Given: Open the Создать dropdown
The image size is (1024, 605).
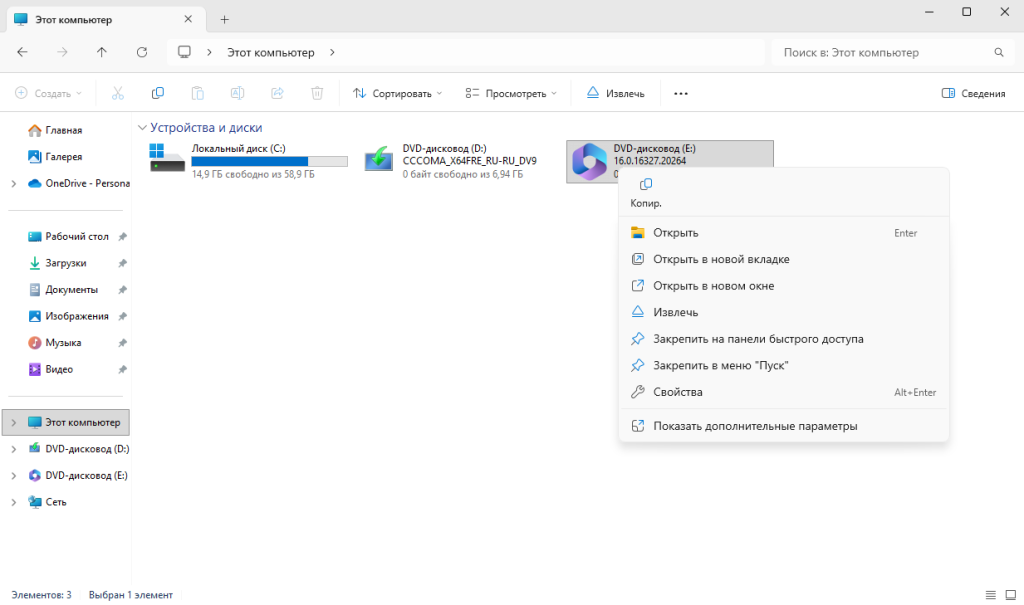Looking at the screenshot, I should tap(49, 93).
